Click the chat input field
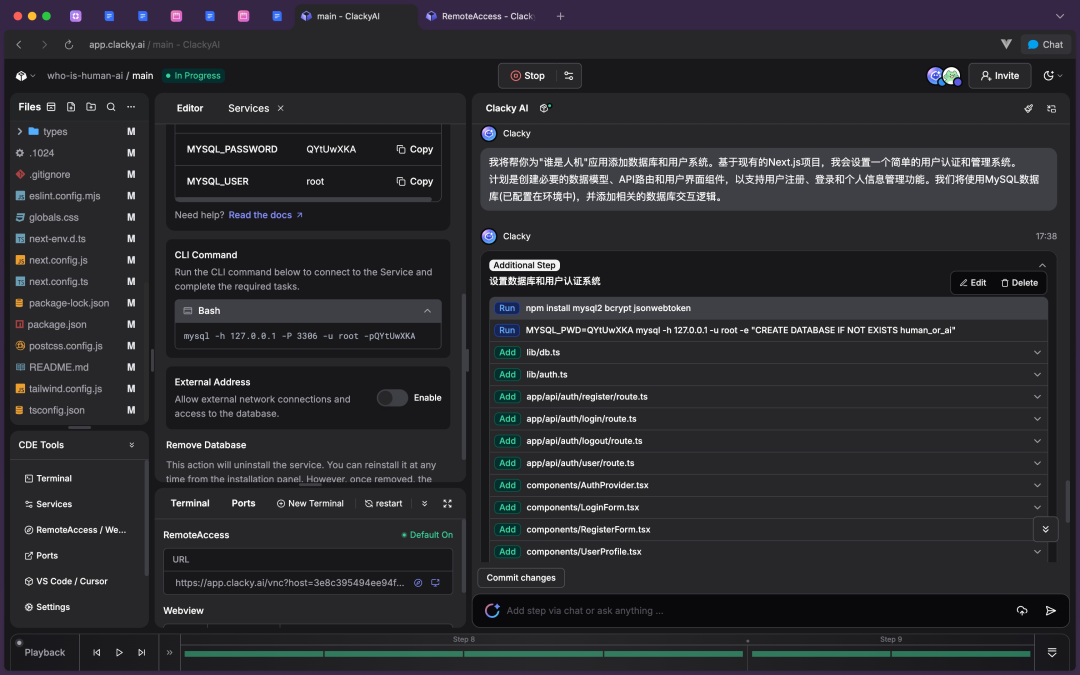 coord(700,610)
